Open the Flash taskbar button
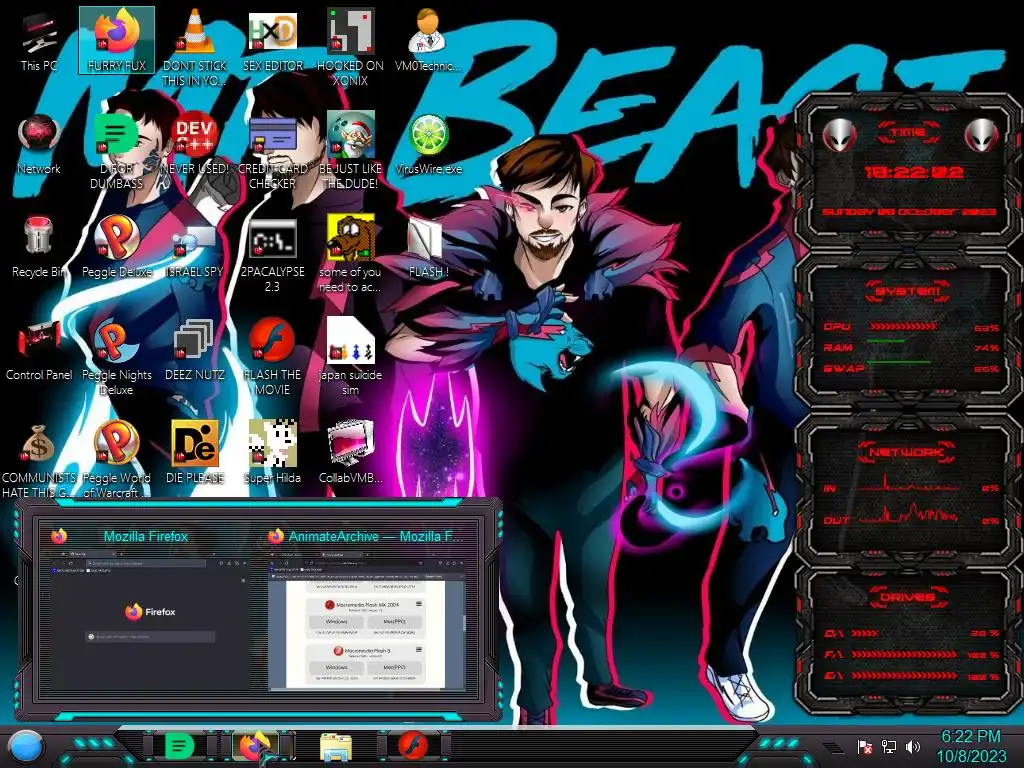 coord(413,746)
